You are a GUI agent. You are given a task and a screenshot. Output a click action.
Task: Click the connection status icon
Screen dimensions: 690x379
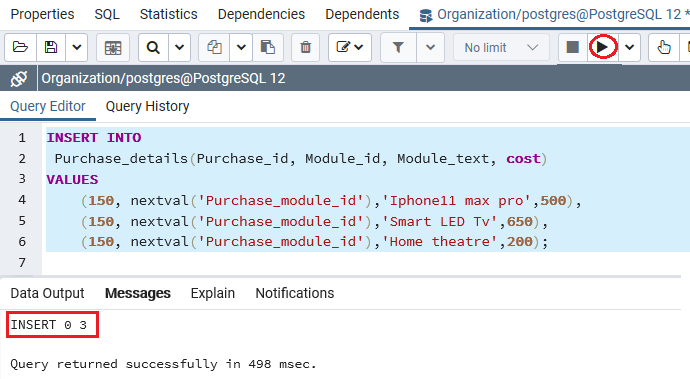tap(18, 79)
